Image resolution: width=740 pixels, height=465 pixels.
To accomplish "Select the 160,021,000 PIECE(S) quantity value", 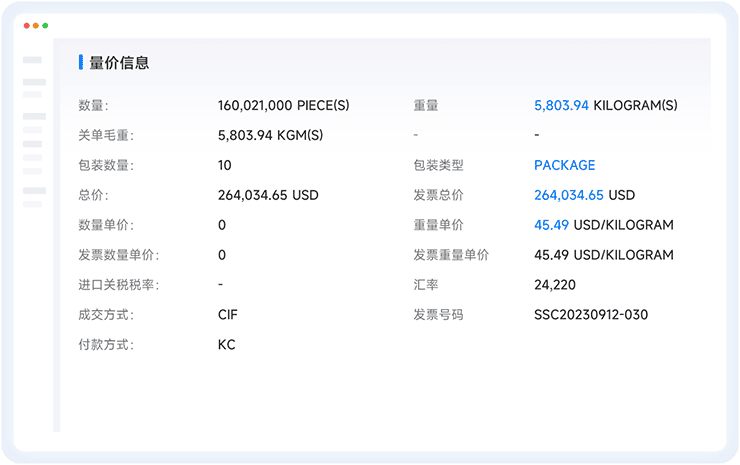I will click(283, 105).
